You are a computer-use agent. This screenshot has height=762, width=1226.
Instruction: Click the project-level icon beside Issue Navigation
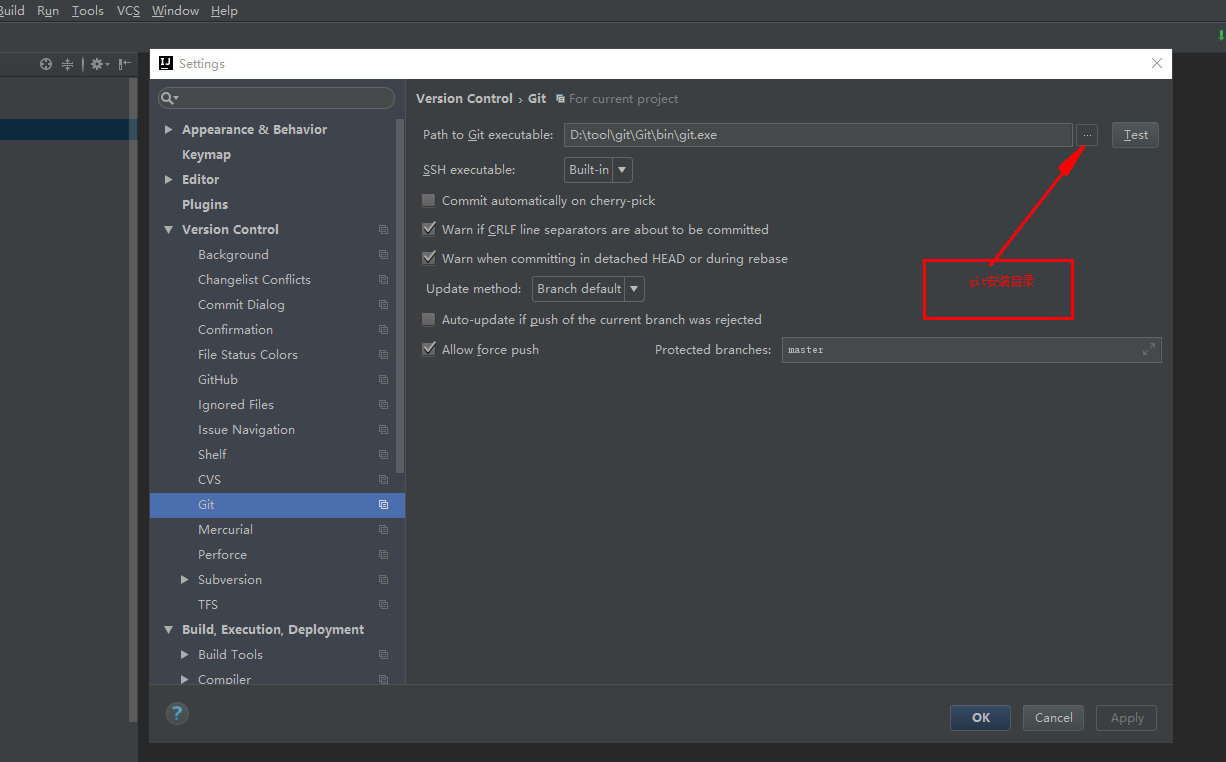click(383, 430)
